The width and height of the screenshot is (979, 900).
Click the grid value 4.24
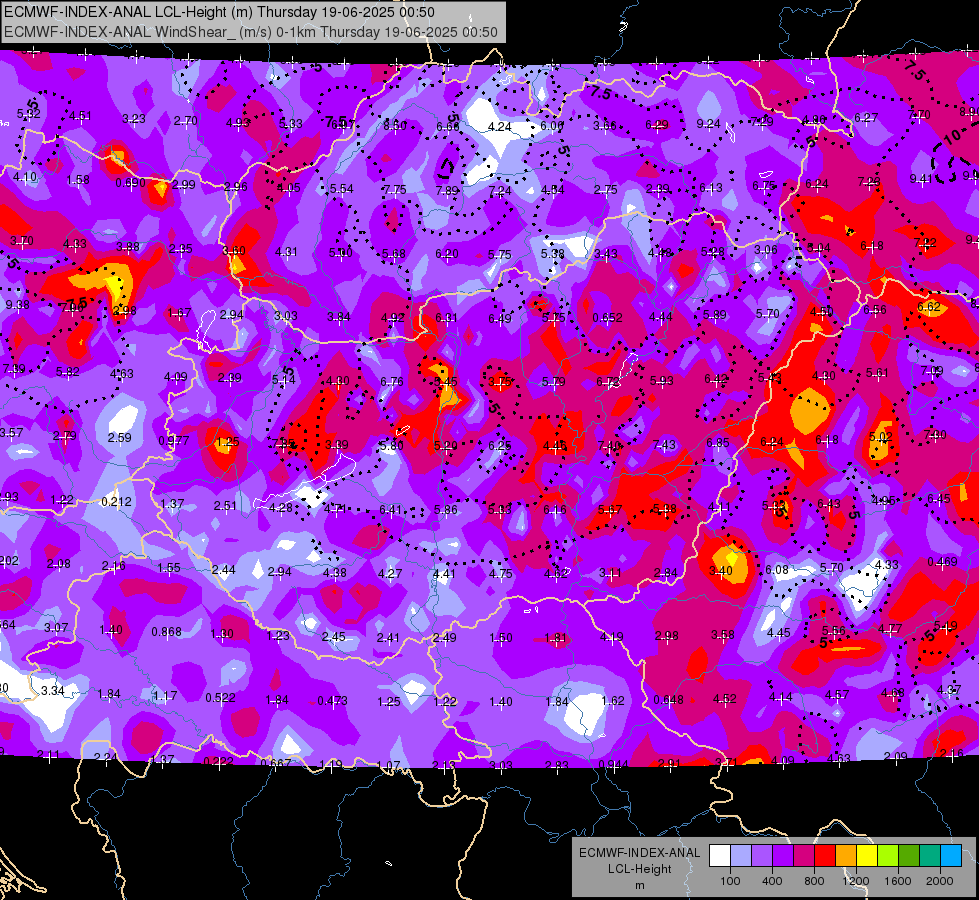tap(499, 127)
